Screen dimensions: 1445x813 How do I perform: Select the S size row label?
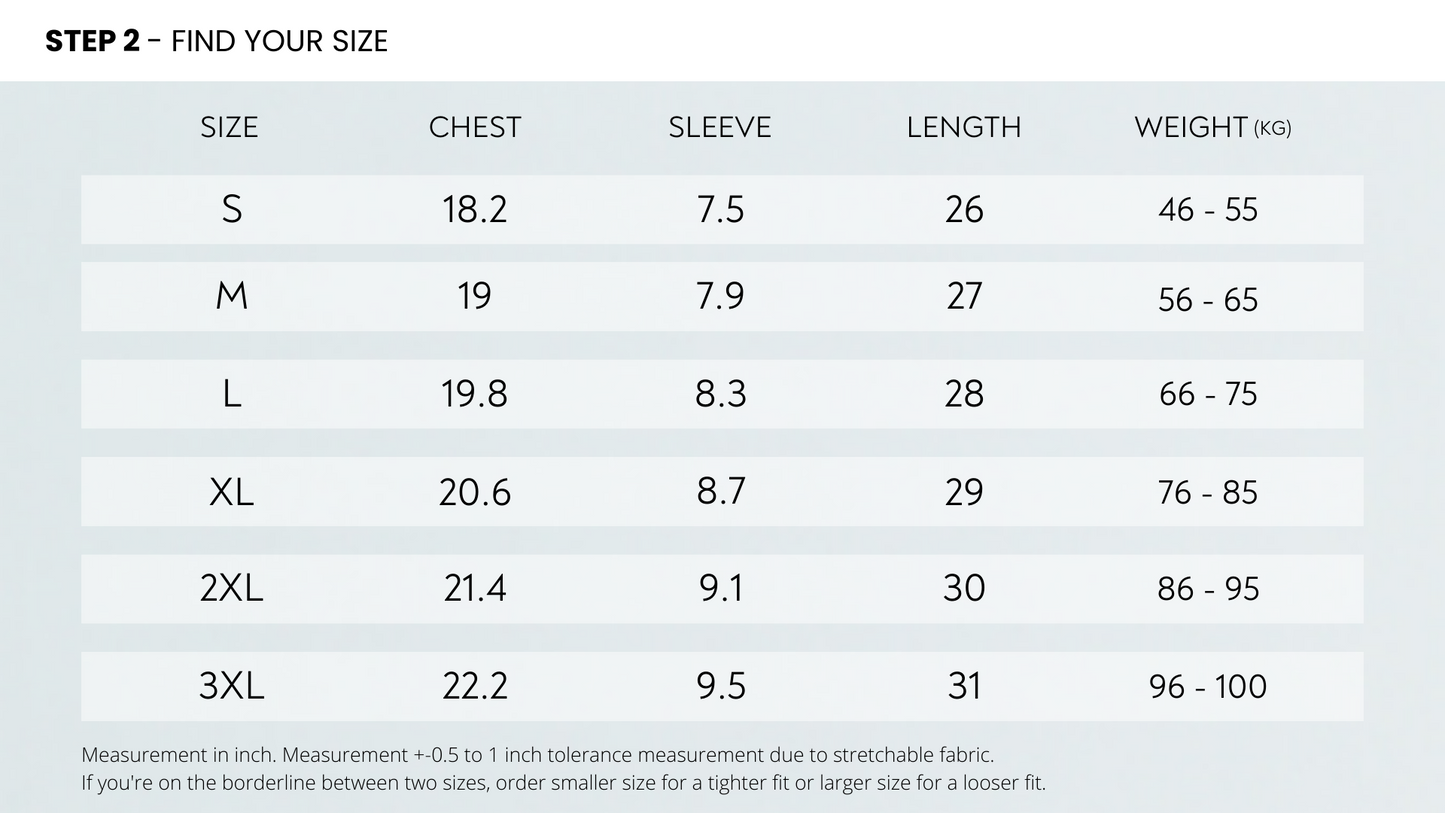pyautogui.click(x=231, y=210)
